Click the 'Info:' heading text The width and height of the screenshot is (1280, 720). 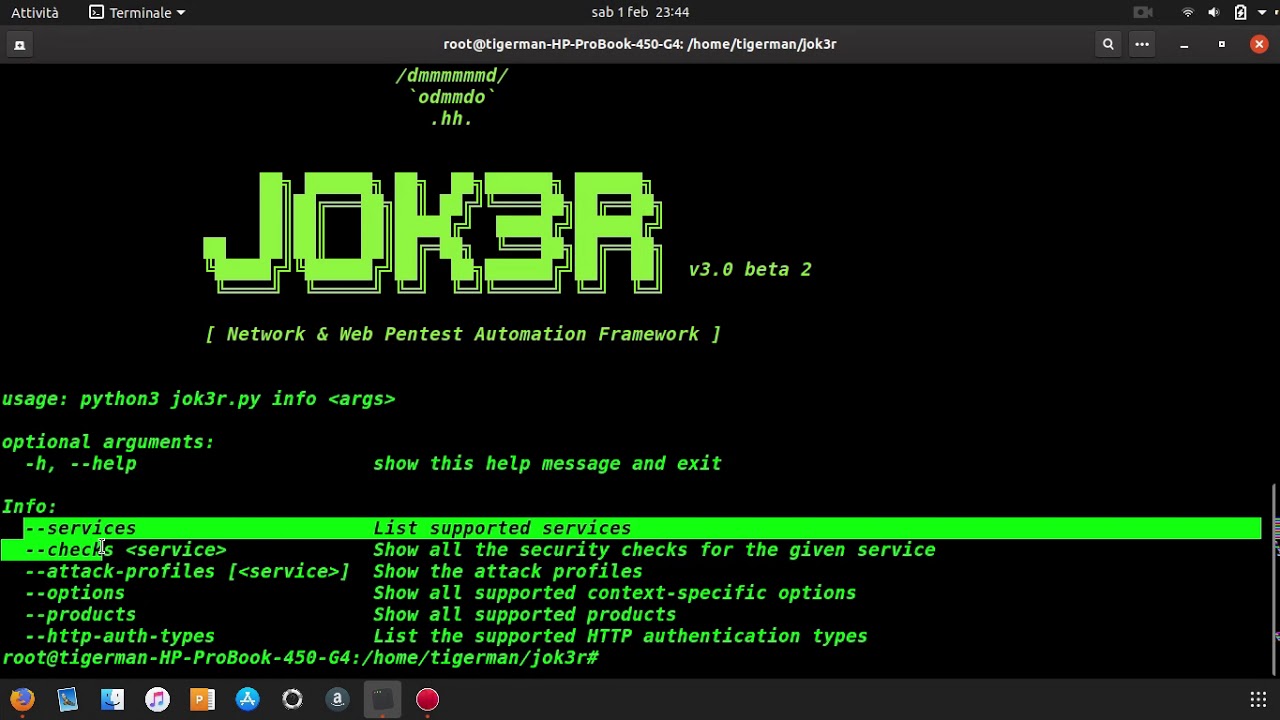coord(29,507)
